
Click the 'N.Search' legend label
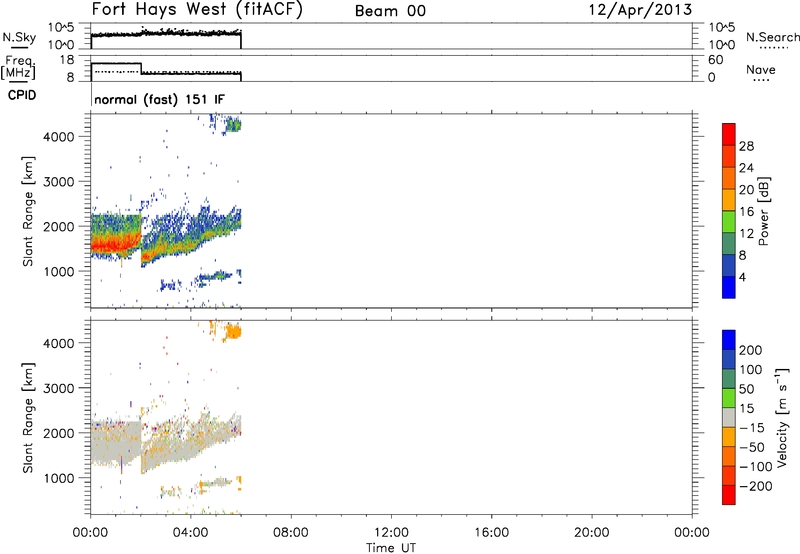pos(772,37)
